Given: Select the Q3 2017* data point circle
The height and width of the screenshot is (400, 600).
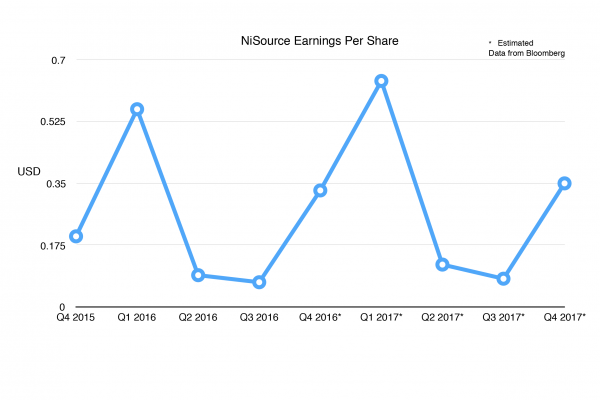Looking at the screenshot, I should [x=503, y=278].
